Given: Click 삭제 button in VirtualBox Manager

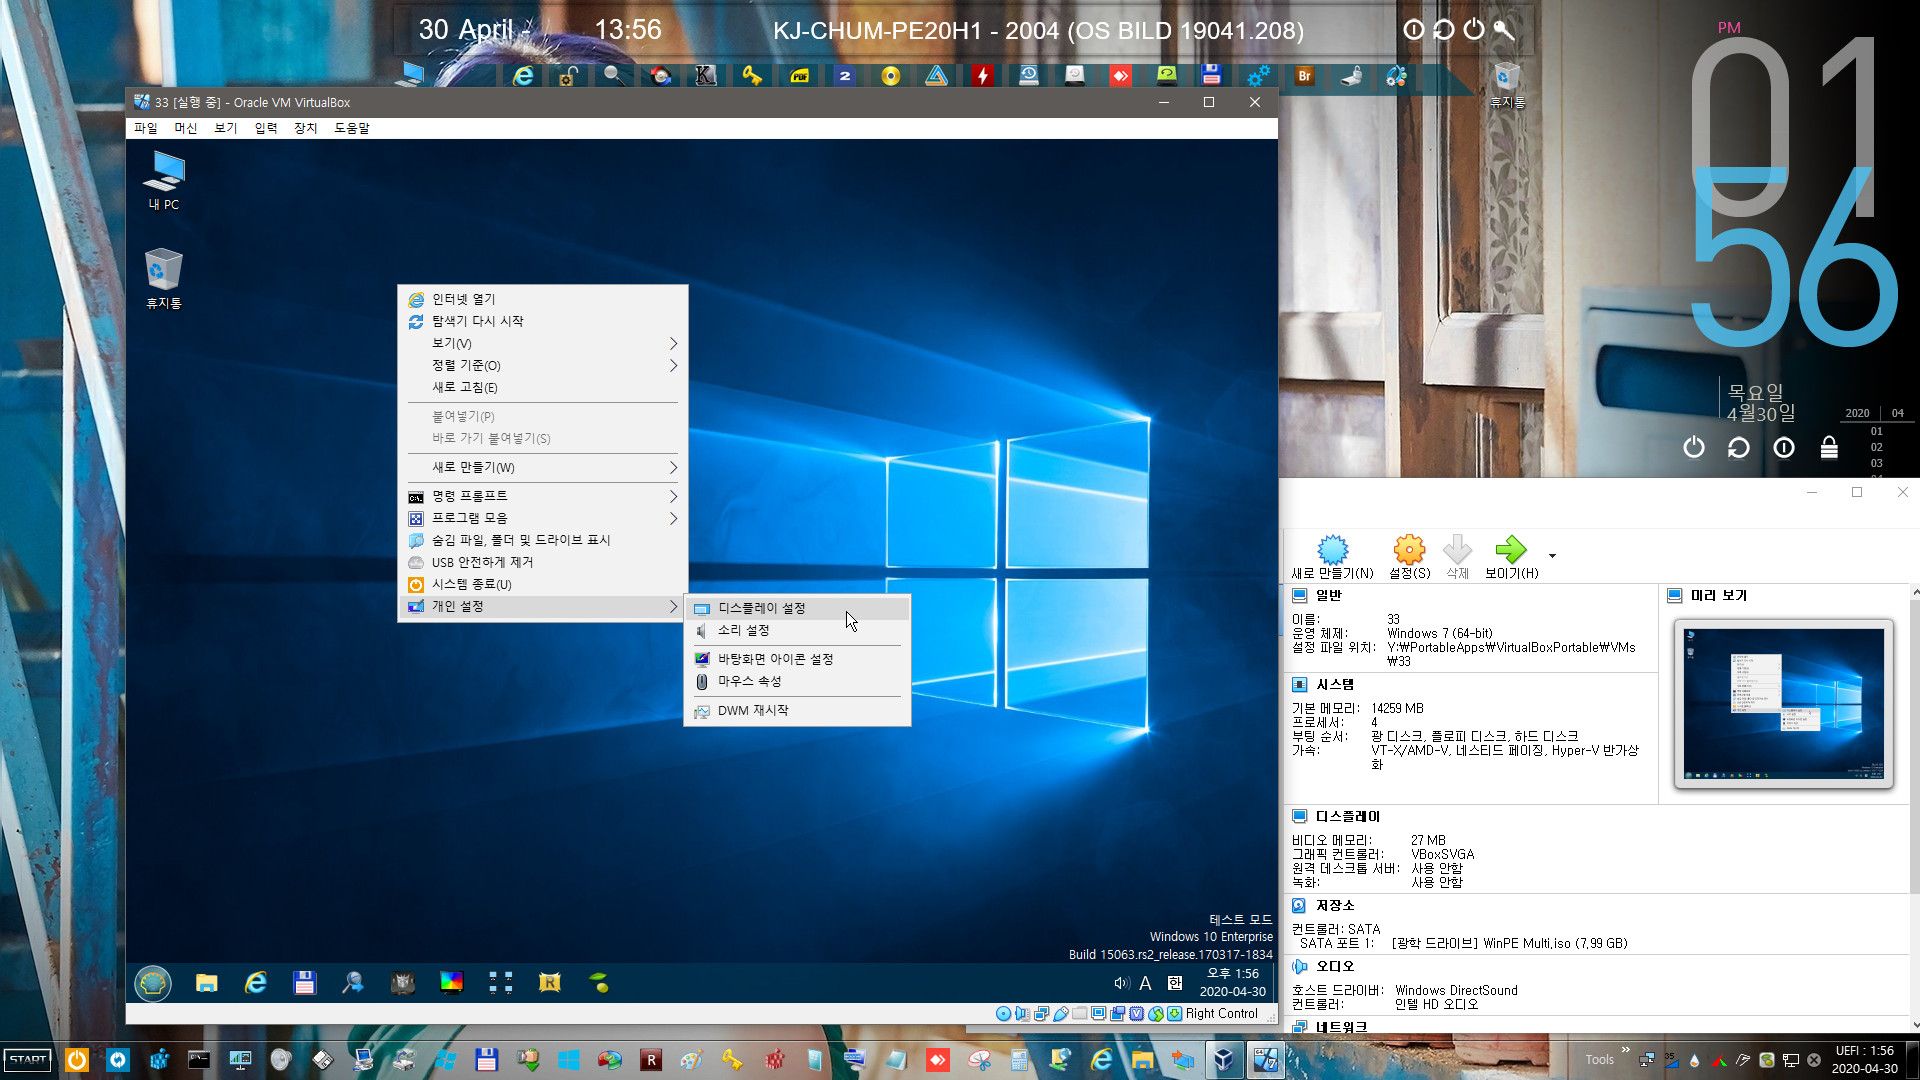Looking at the screenshot, I should 1458,557.
